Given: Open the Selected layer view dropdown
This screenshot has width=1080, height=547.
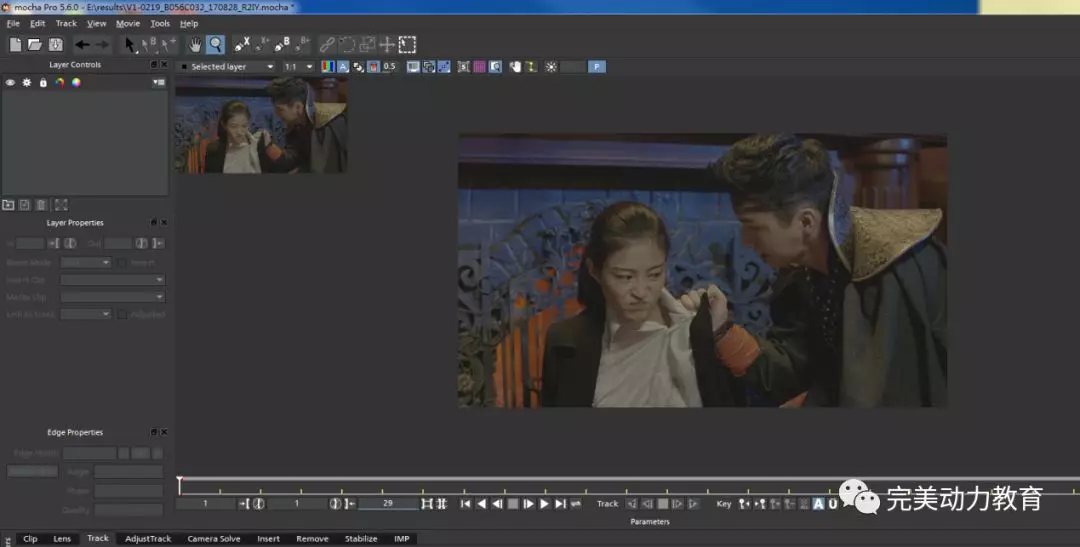Looking at the screenshot, I should (x=226, y=67).
